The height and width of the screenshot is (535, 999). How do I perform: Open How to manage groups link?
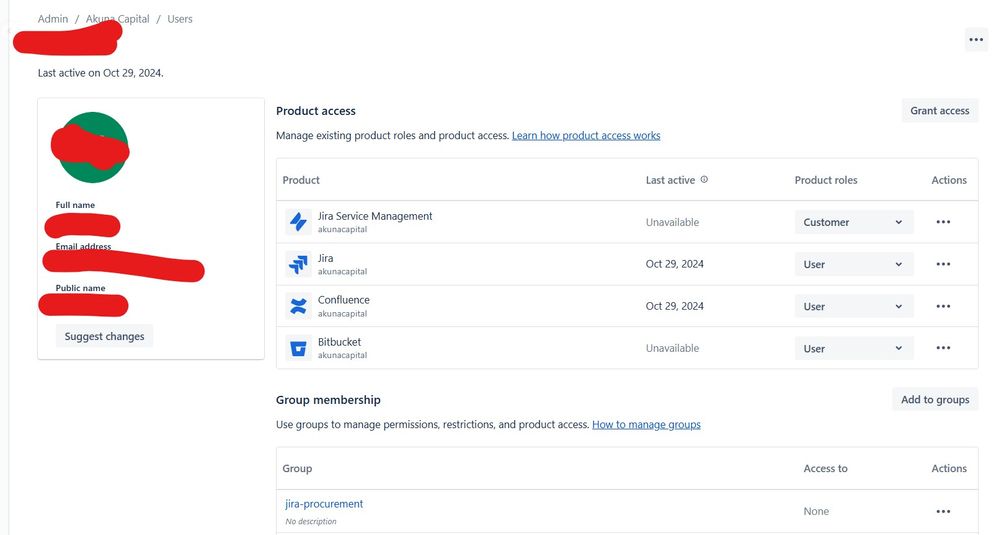pyautogui.click(x=646, y=424)
